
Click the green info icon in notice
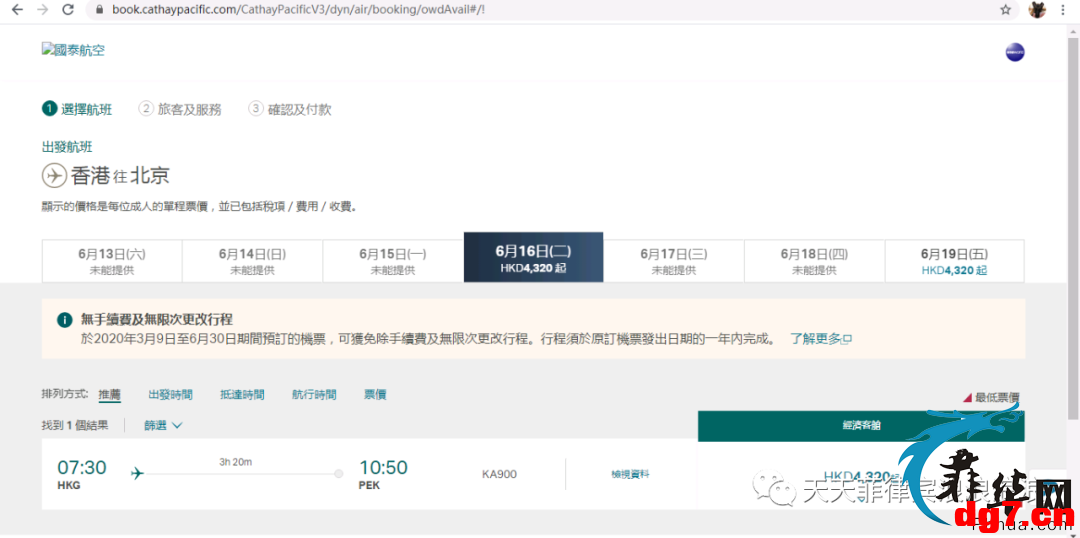coord(65,320)
